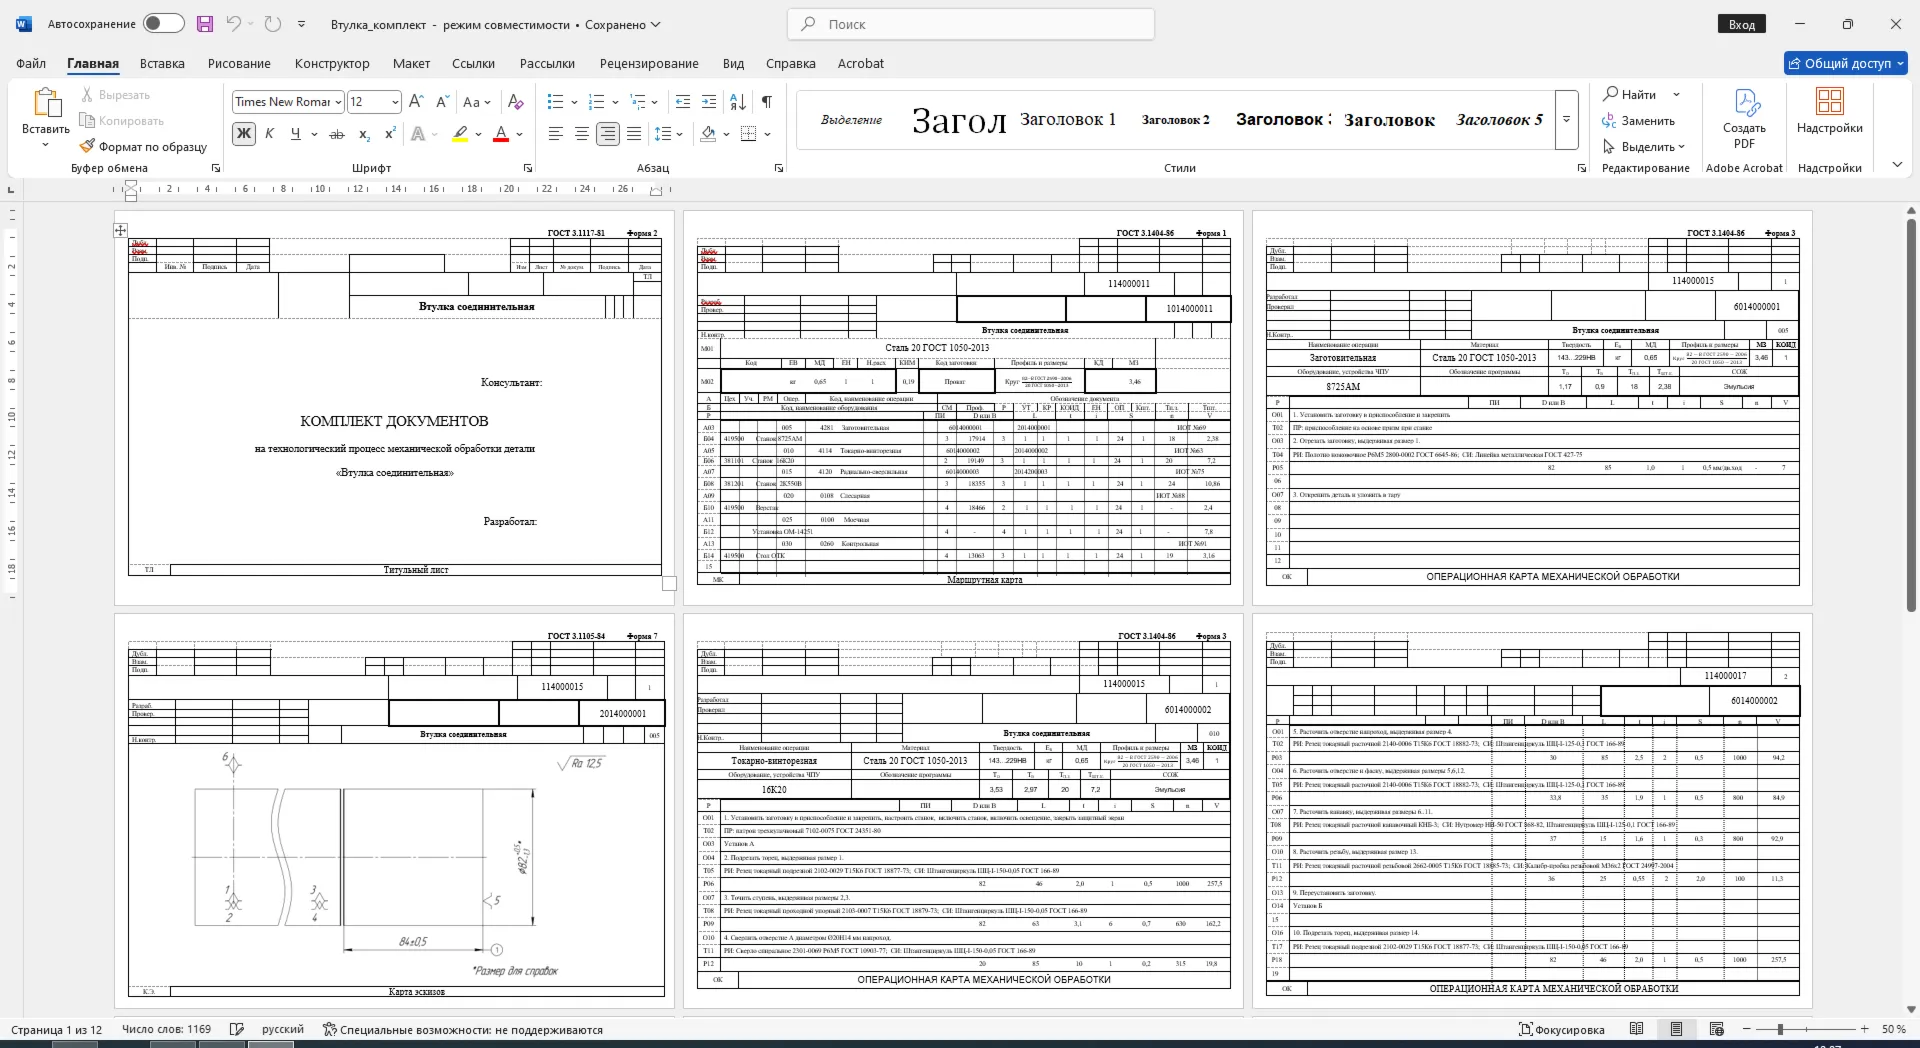Expand the Стили gallery
Image resolution: width=1920 pixels, height=1048 pixels.
point(1567,120)
